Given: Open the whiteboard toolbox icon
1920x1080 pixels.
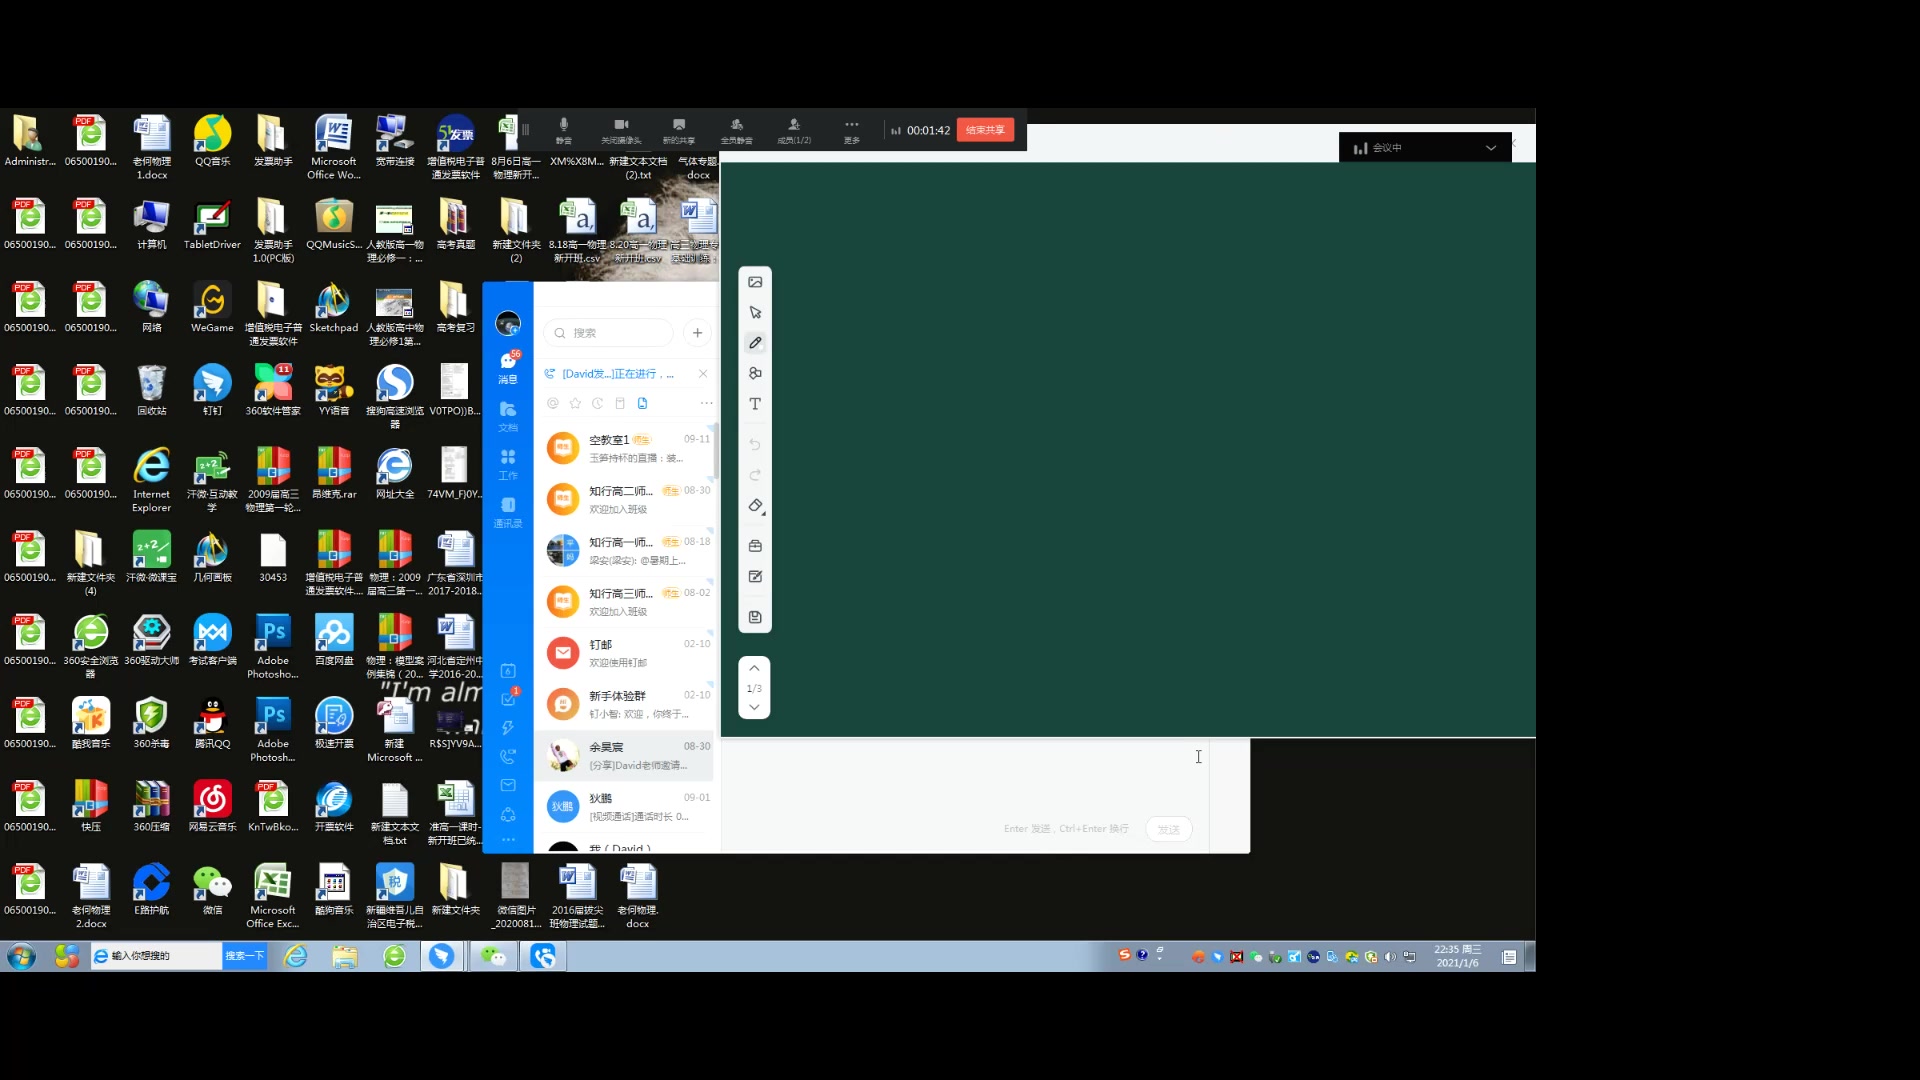Looking at the screenshot, I should (x=755, y=546).
